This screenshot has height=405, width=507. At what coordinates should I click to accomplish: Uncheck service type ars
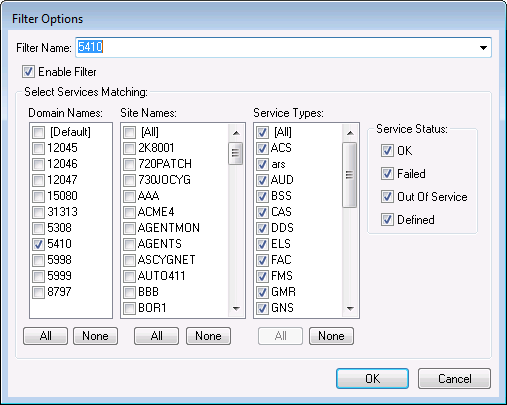[x=262, y=164]
